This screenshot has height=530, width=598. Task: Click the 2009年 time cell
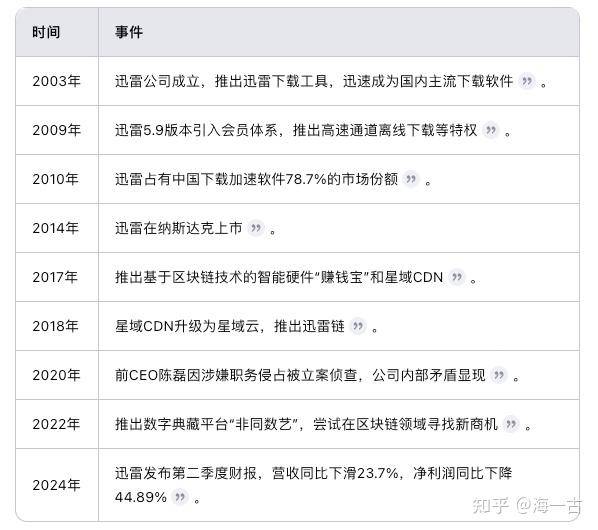[56, 130]
